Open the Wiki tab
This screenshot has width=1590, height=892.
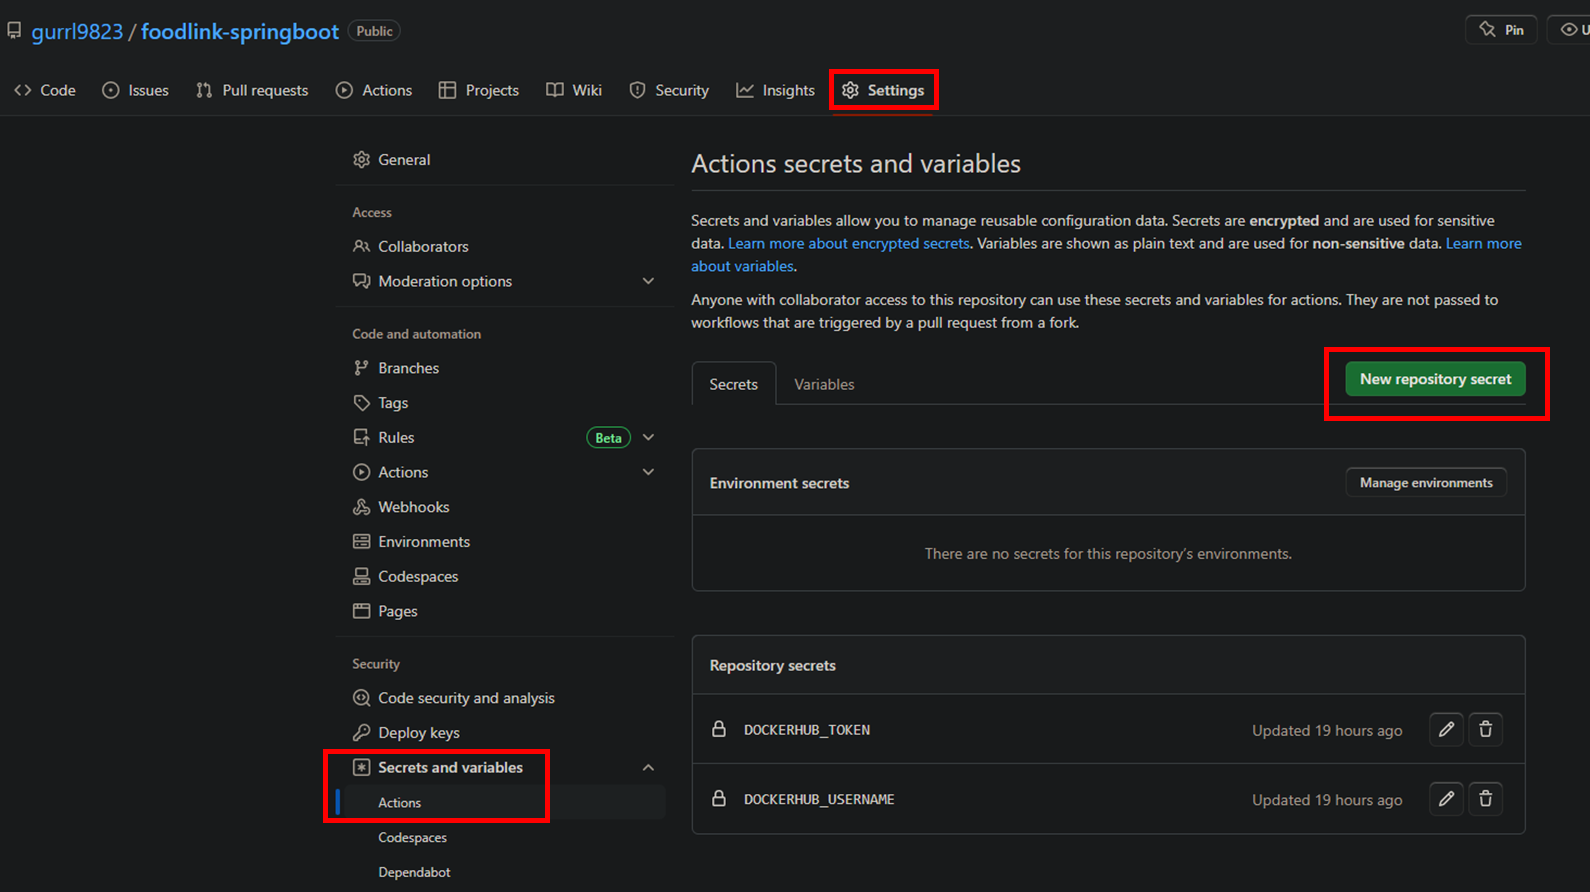click(x=574, y=90)
